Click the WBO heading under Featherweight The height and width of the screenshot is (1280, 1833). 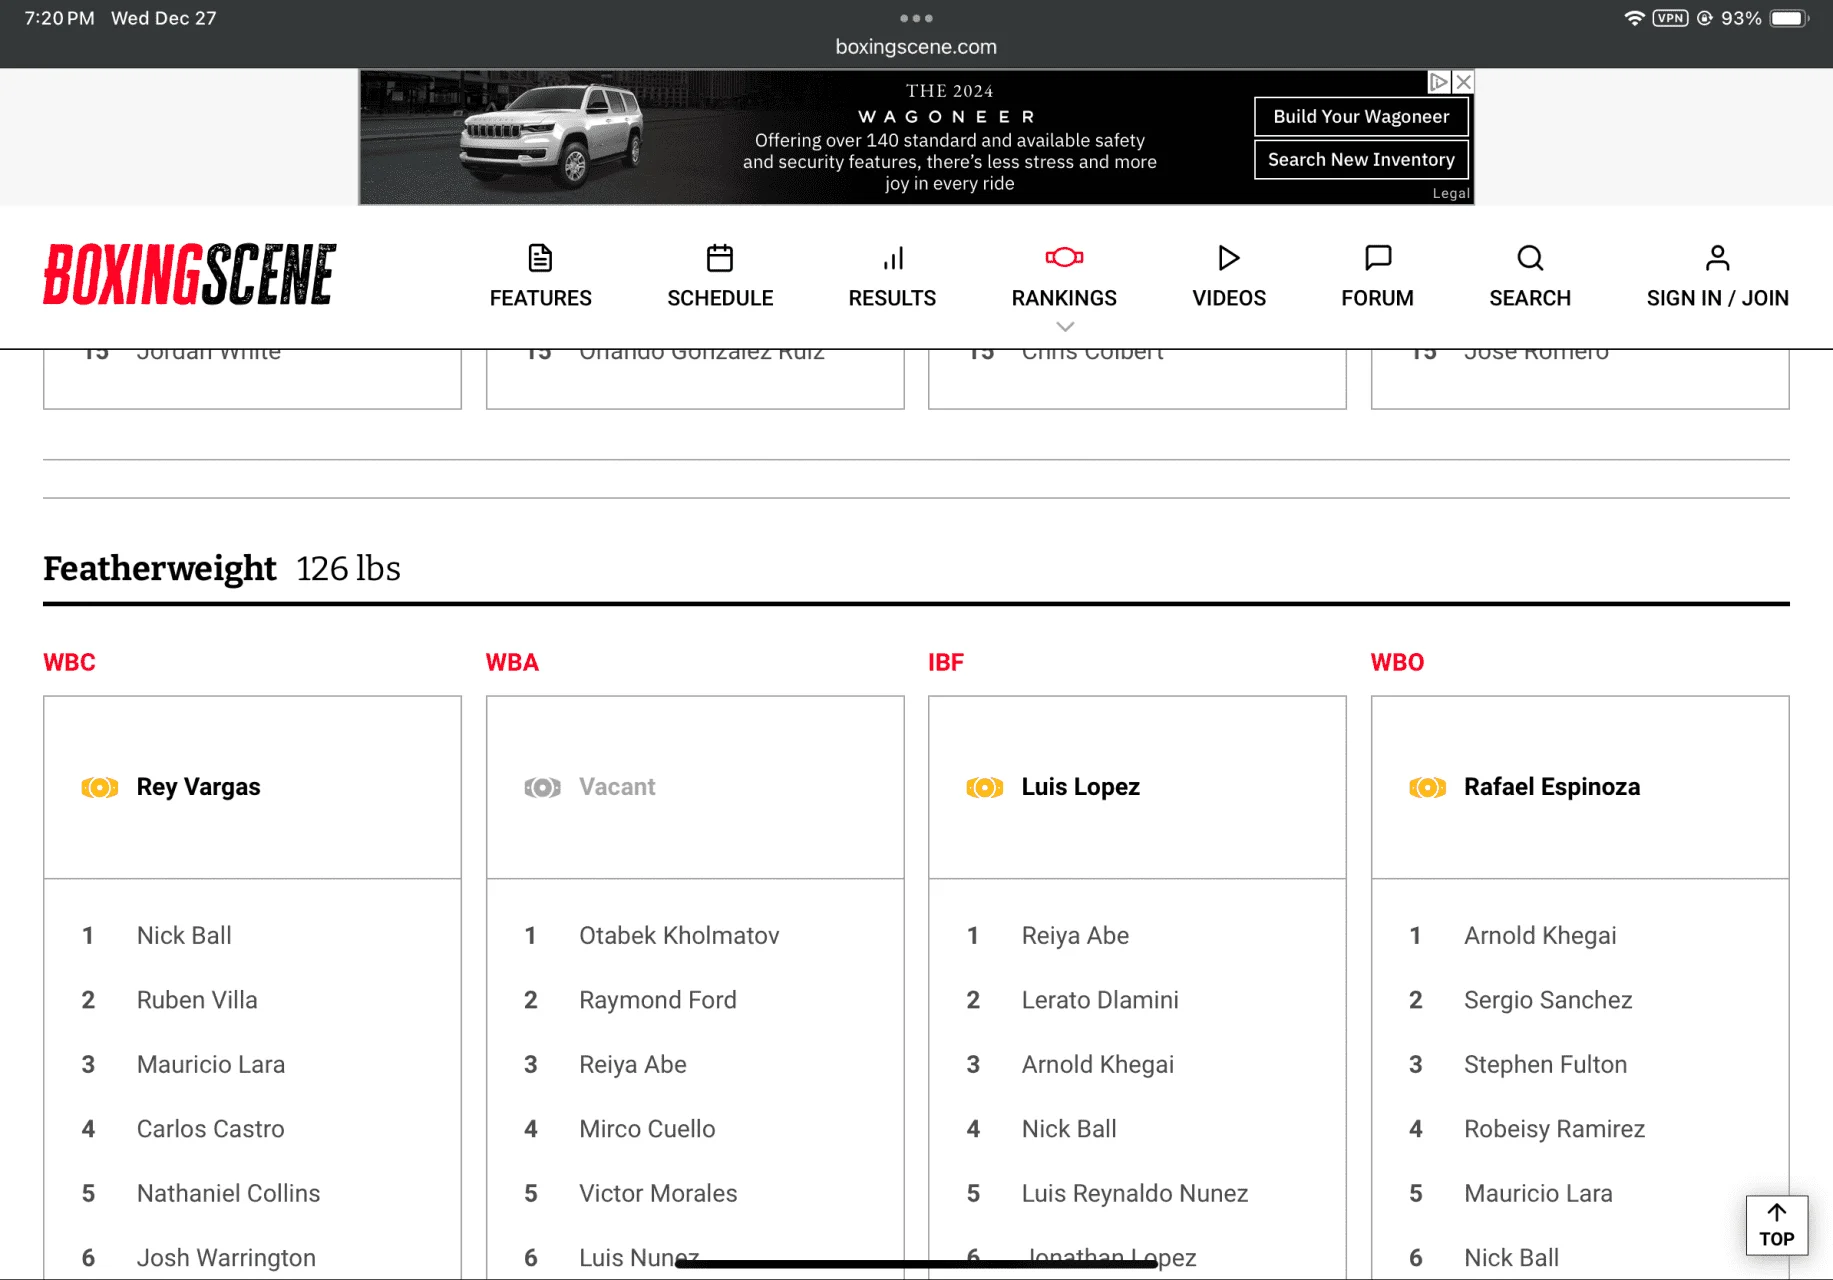(x=1397, y=662)
